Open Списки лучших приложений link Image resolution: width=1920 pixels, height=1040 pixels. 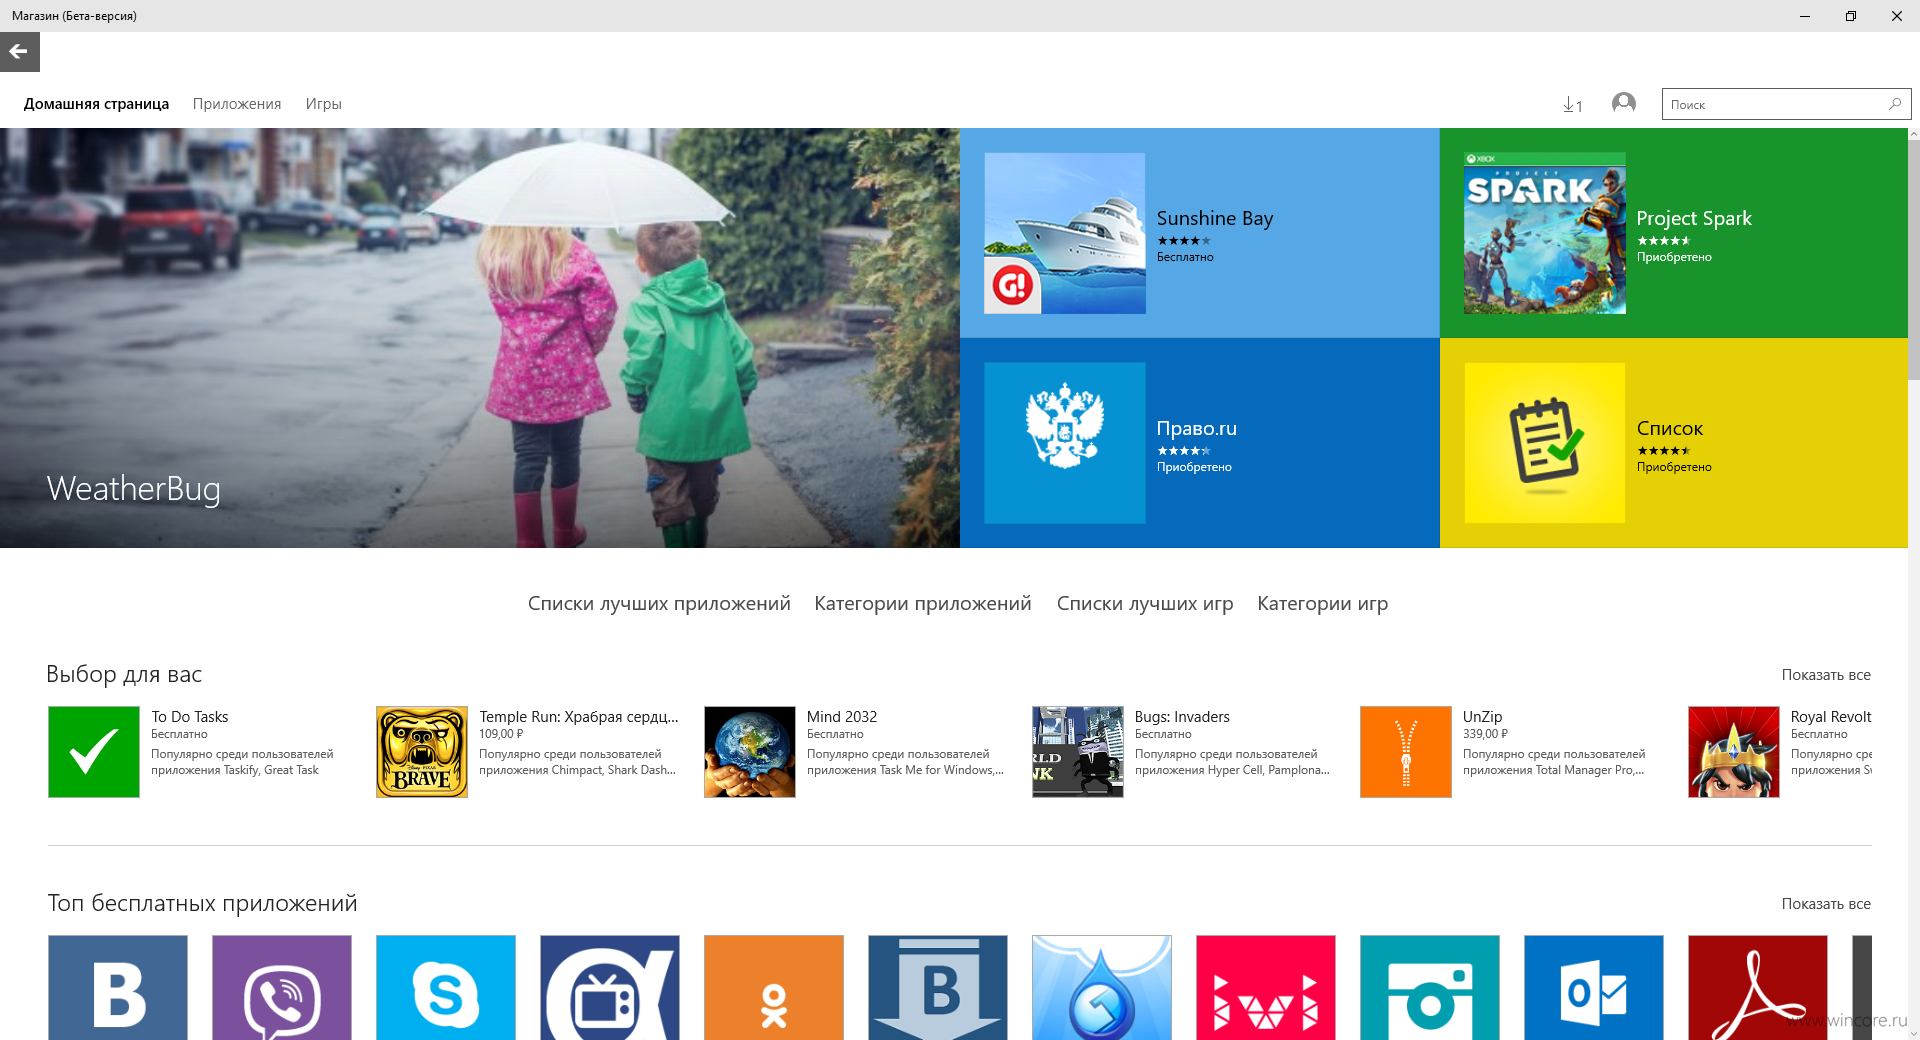659,603
